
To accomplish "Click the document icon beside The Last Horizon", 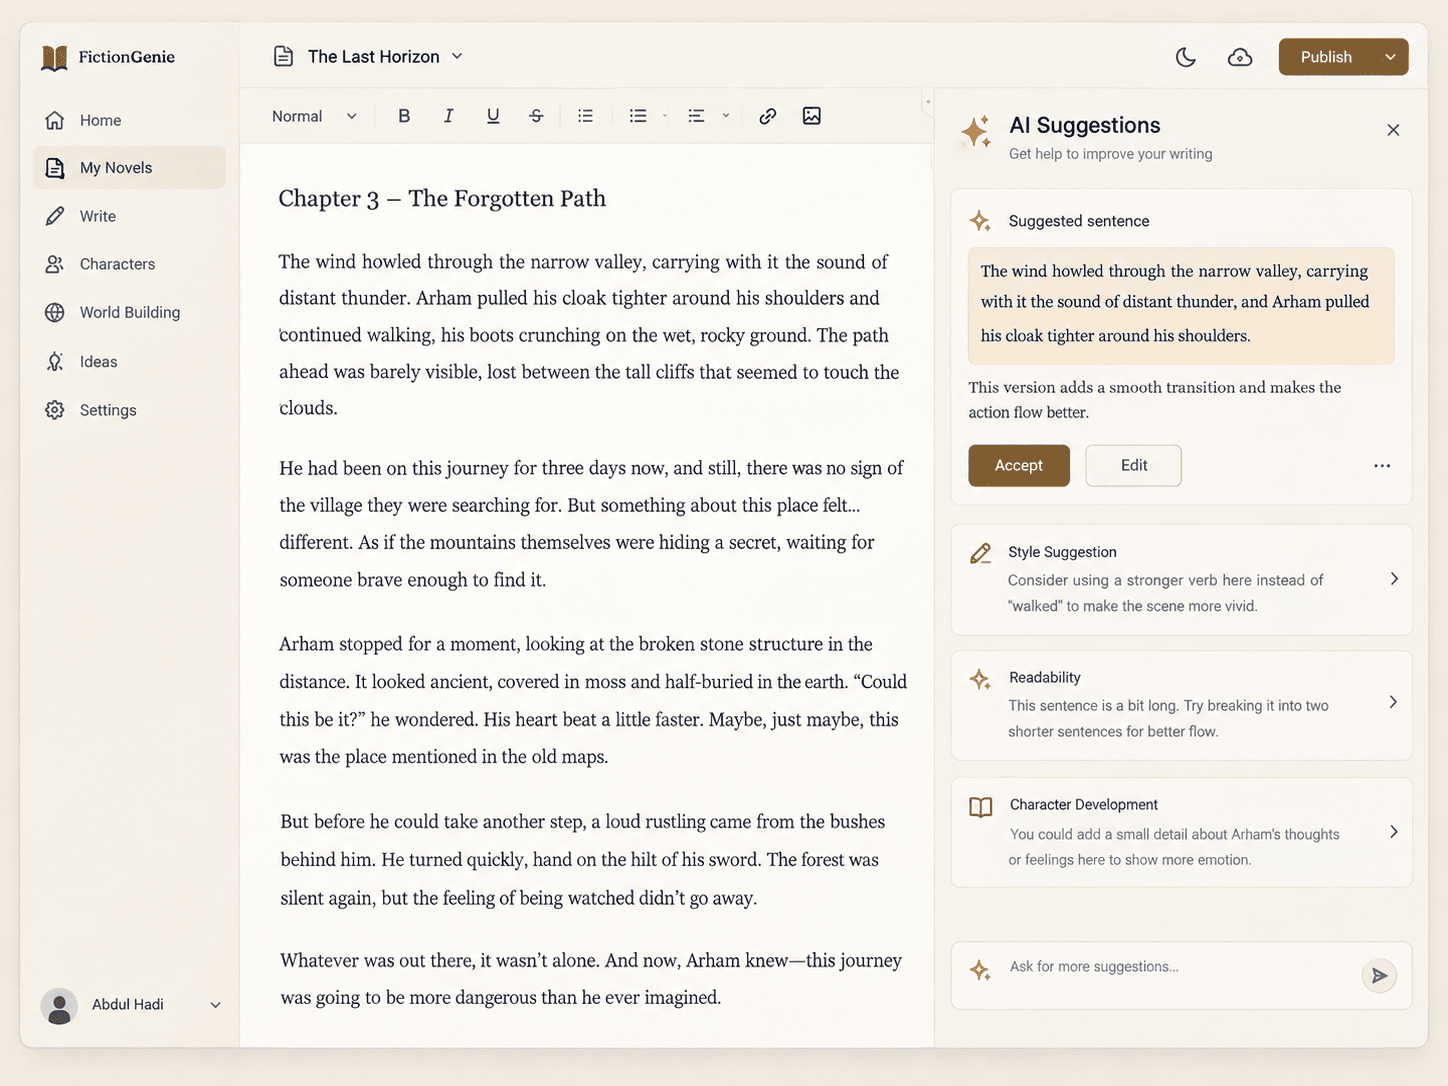I will (284, 56).
